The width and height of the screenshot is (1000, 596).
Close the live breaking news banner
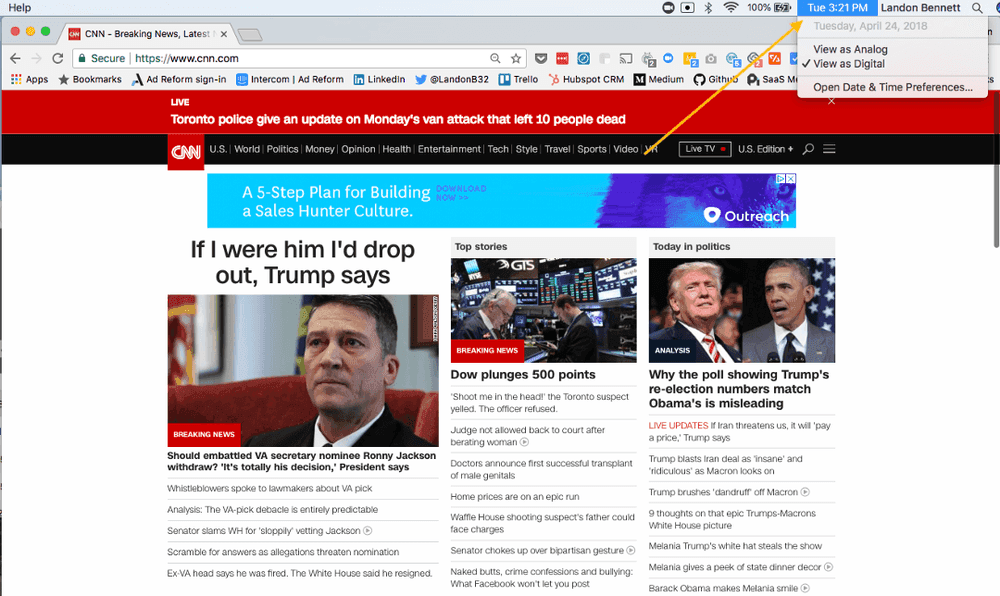click(x=831, y=101)
